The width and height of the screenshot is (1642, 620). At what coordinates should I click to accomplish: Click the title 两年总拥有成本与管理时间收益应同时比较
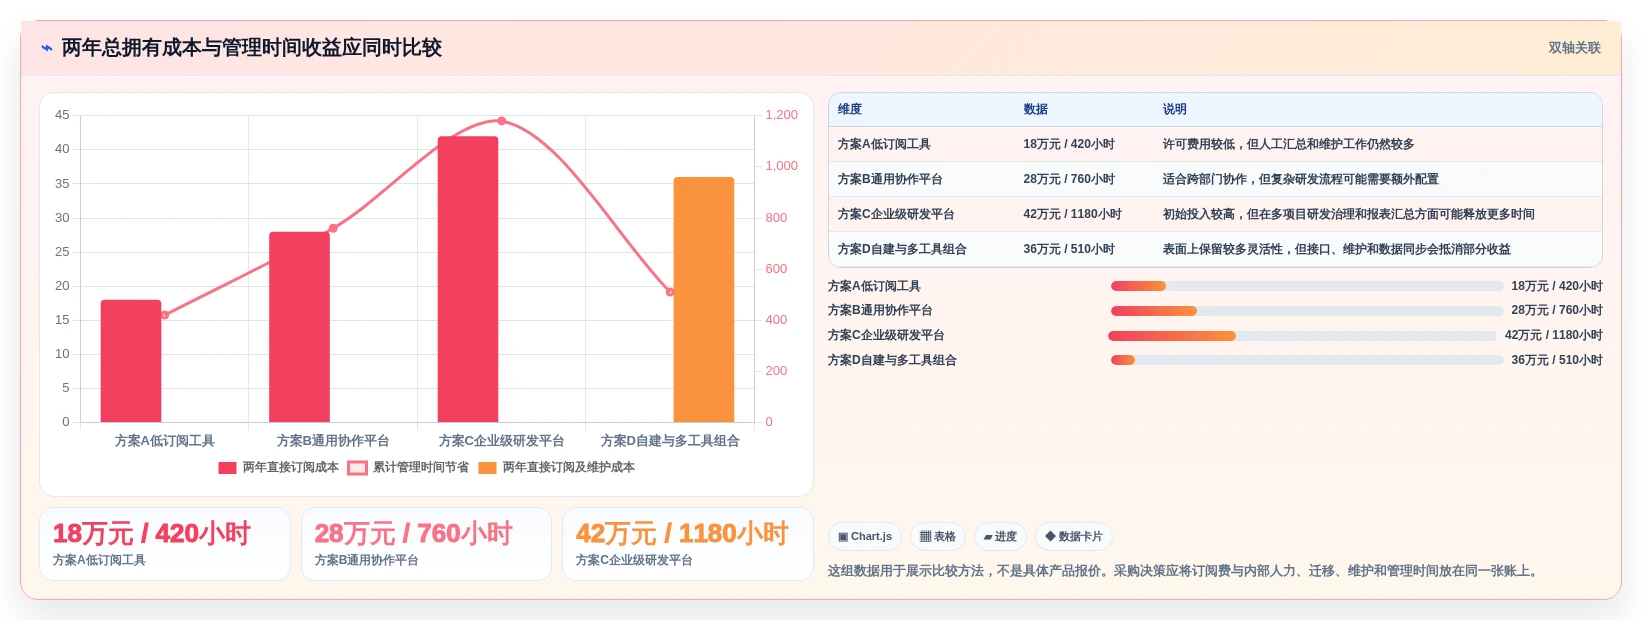tap(251, 48)
